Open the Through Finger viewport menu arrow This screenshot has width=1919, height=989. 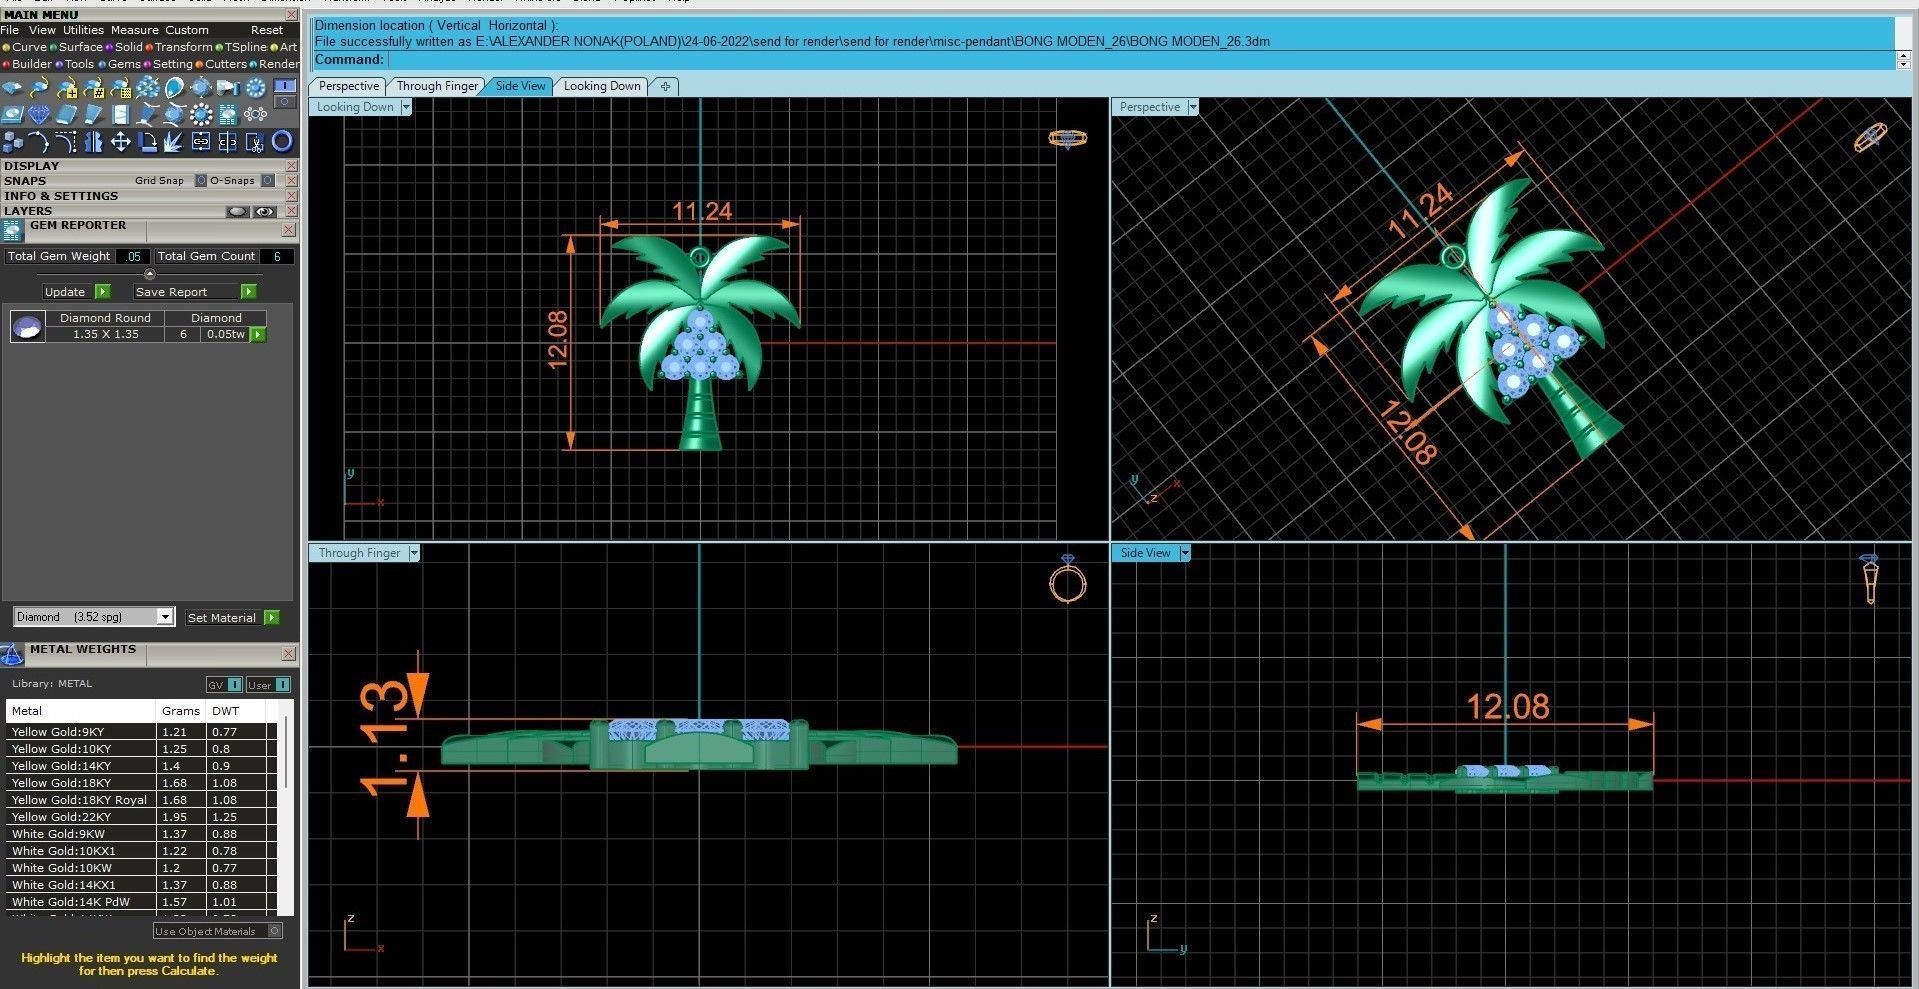pos(413,553)
